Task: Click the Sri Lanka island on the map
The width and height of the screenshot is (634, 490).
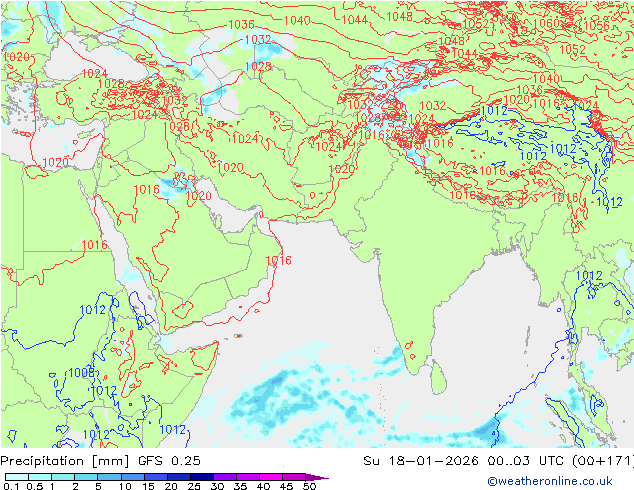Action: pos(439,377)
